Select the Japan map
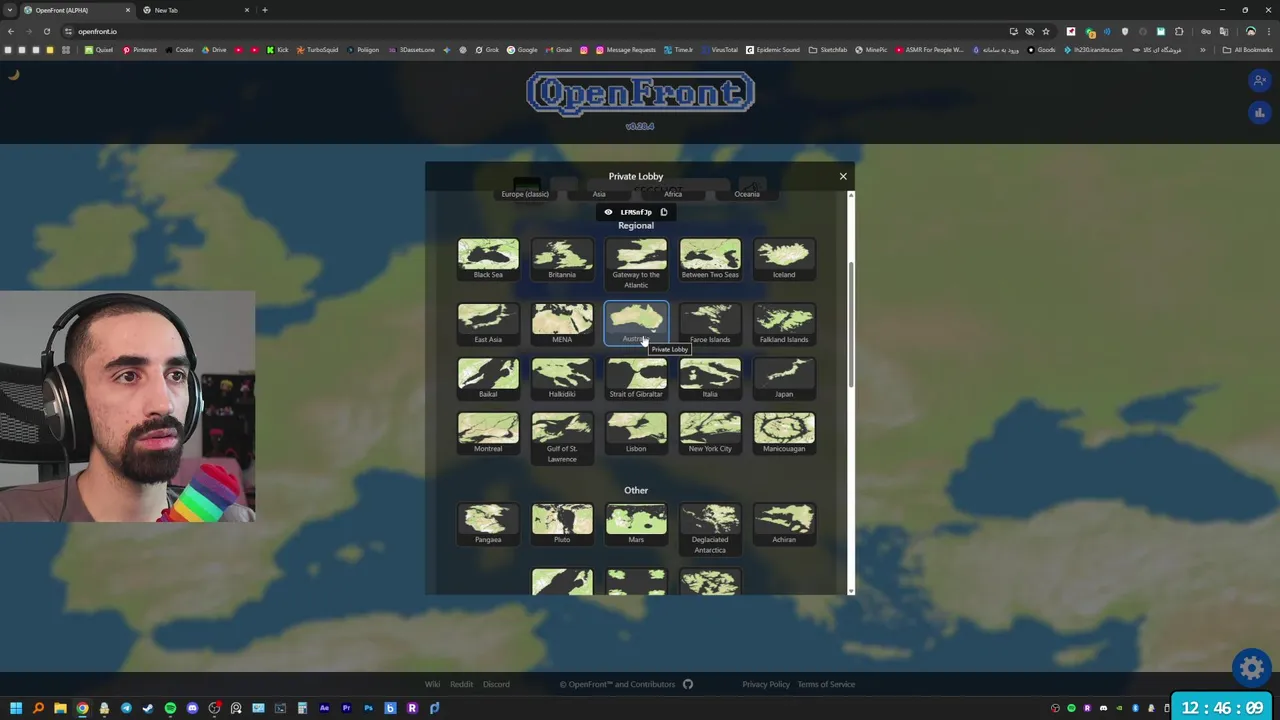Screen dimensions: 1280x720 tap(784, 379)
